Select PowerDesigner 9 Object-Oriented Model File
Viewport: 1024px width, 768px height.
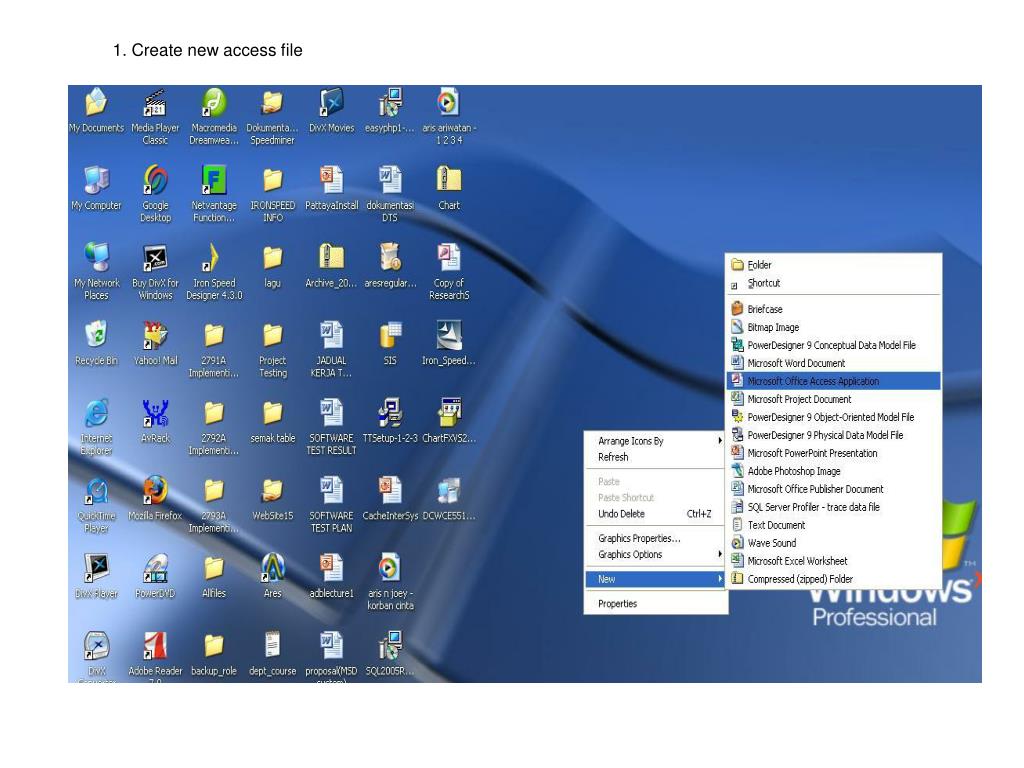tap(834, 417)
